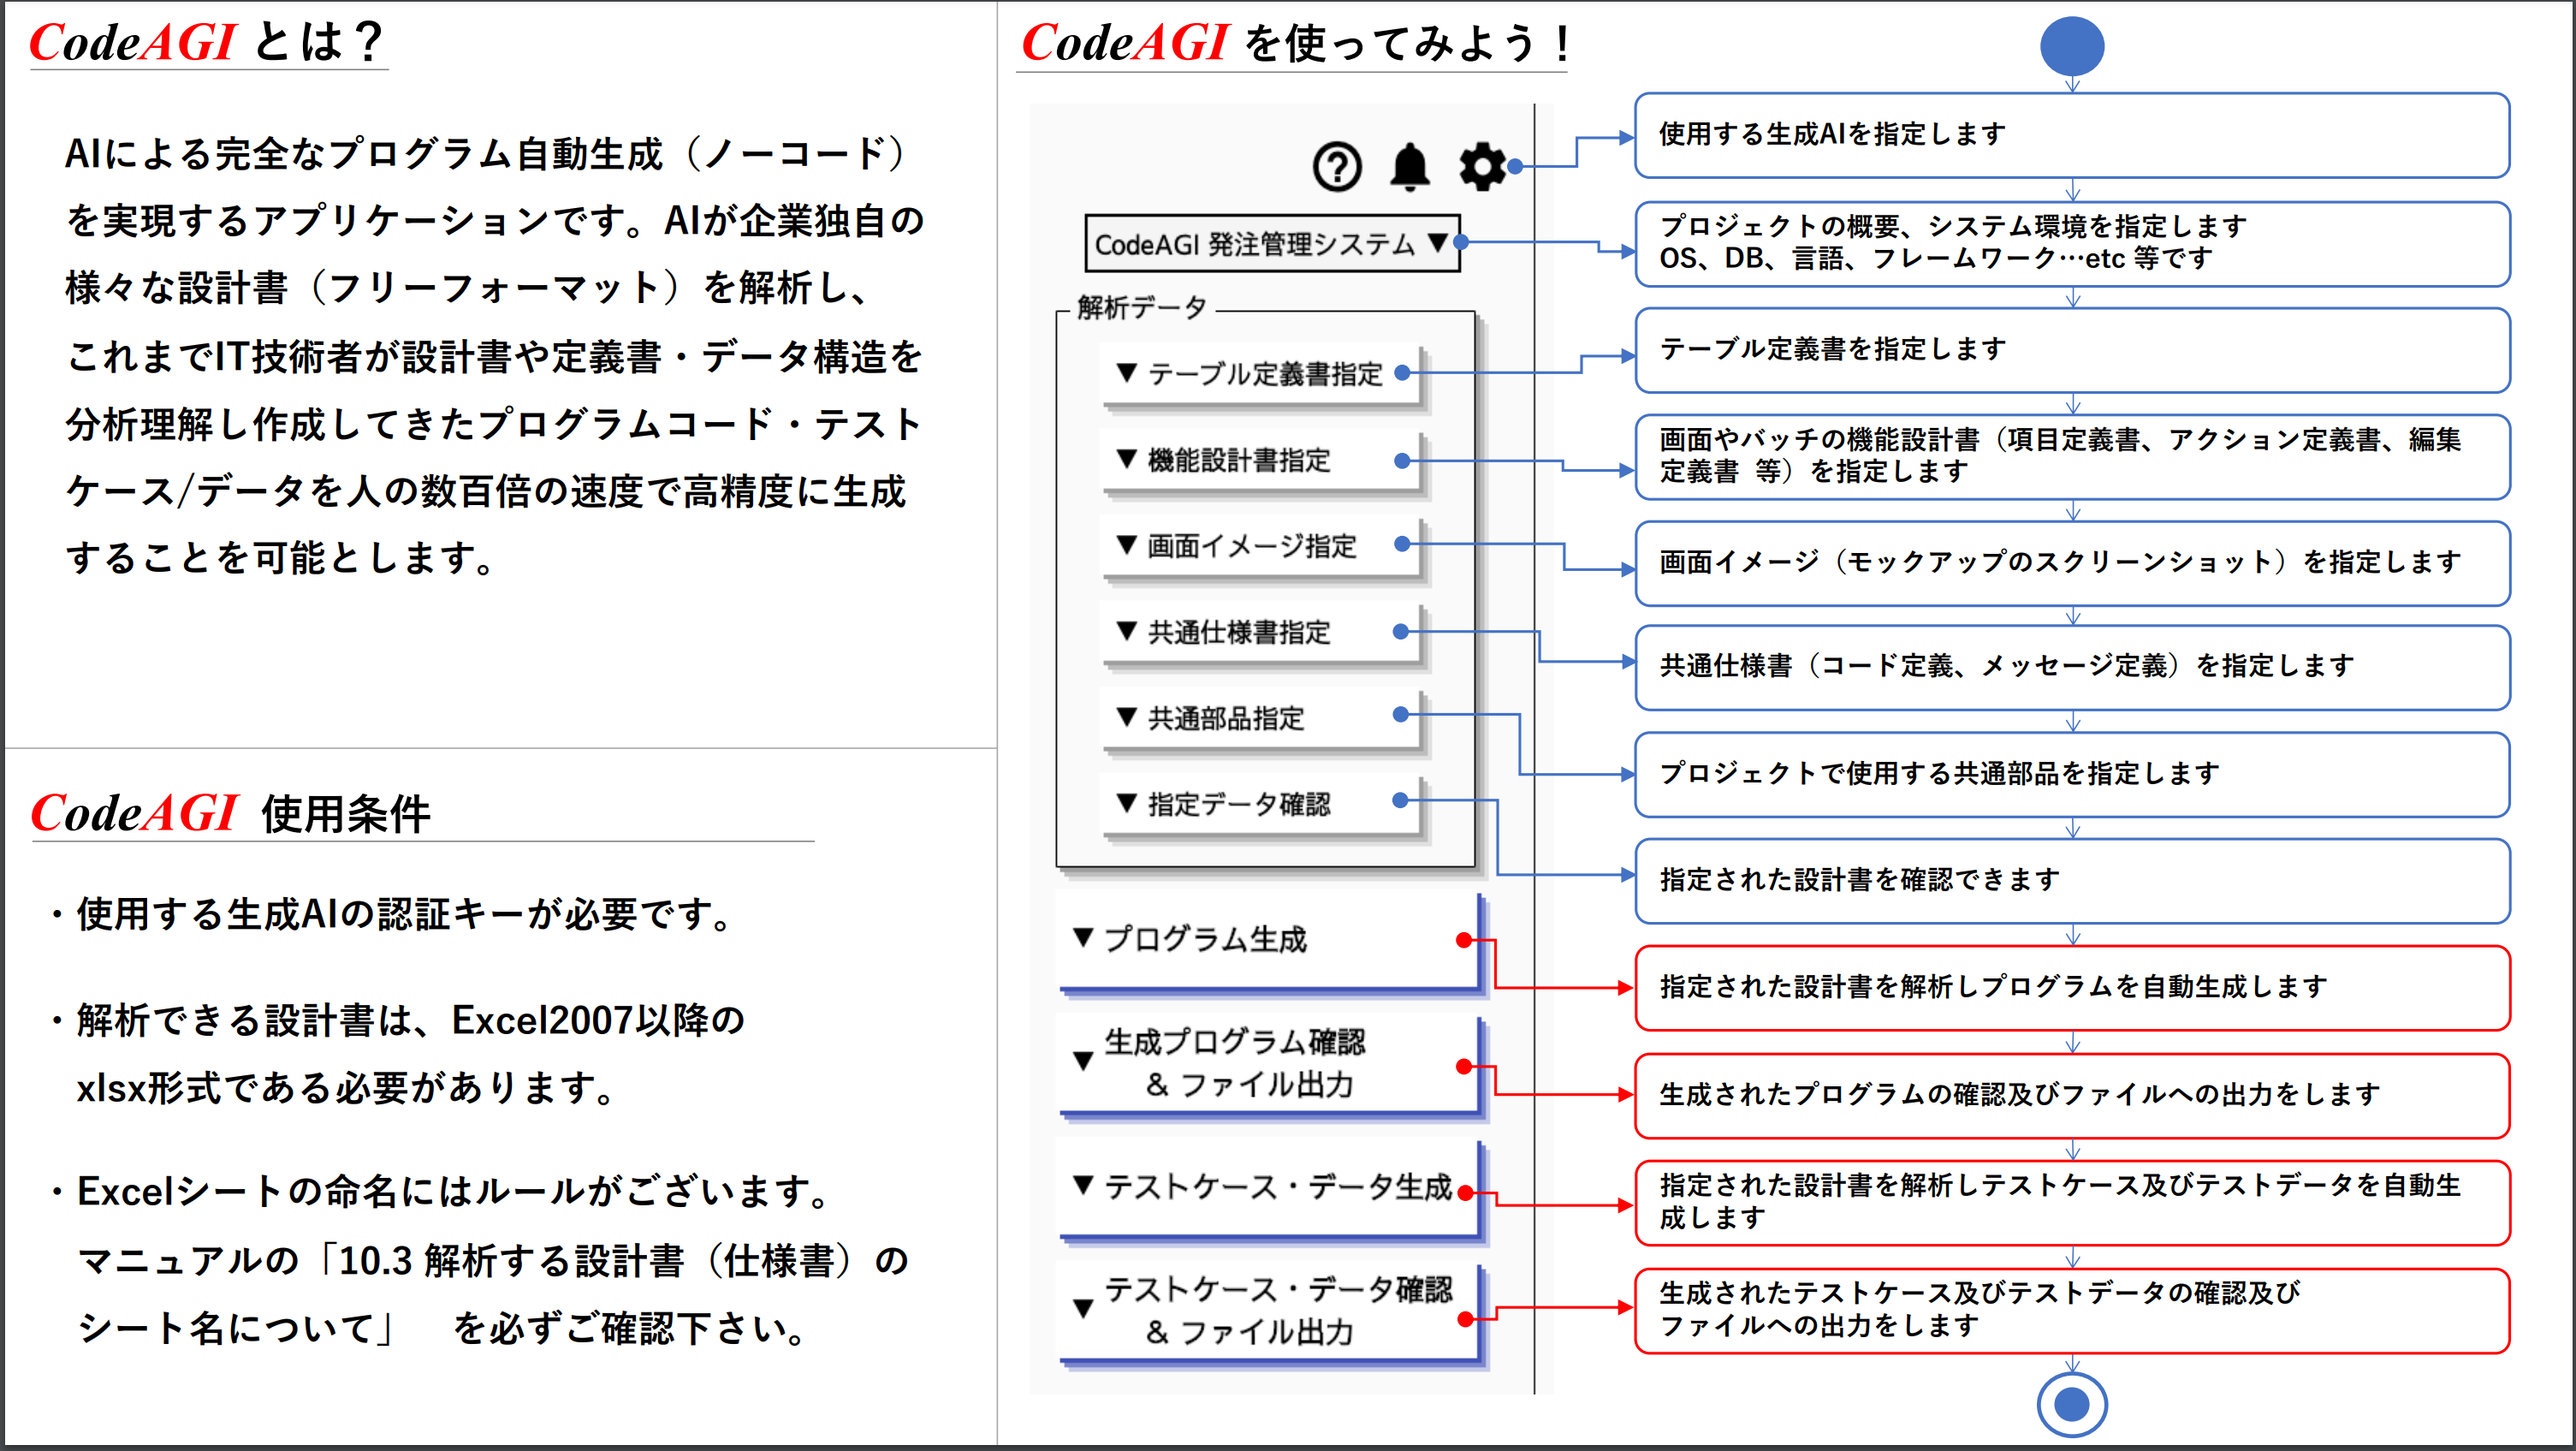Click the red プログラムを自動生成します step box

pyautogui.click(x=2071, y=988)
